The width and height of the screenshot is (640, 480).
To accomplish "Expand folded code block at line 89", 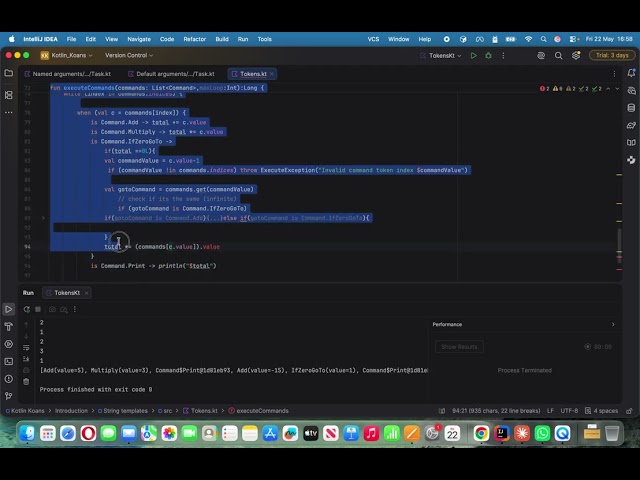I will click(x=43, y=218).
